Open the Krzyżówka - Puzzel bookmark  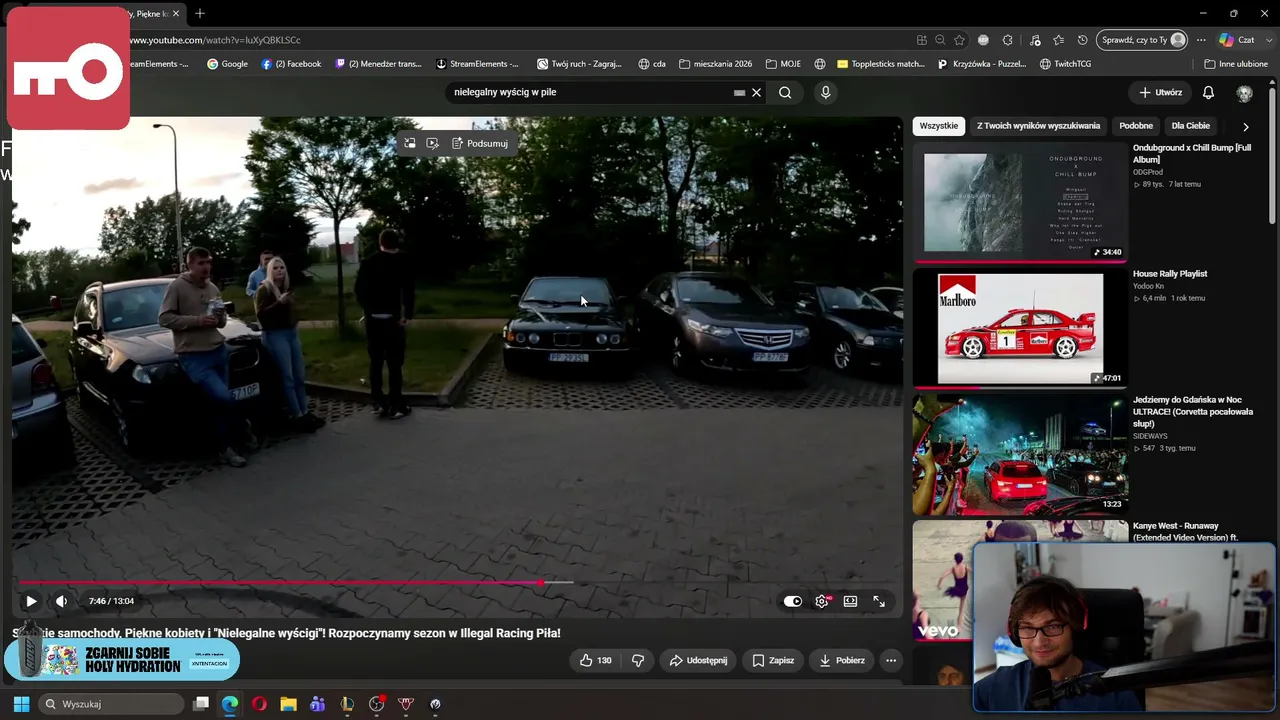pos(982,64)
